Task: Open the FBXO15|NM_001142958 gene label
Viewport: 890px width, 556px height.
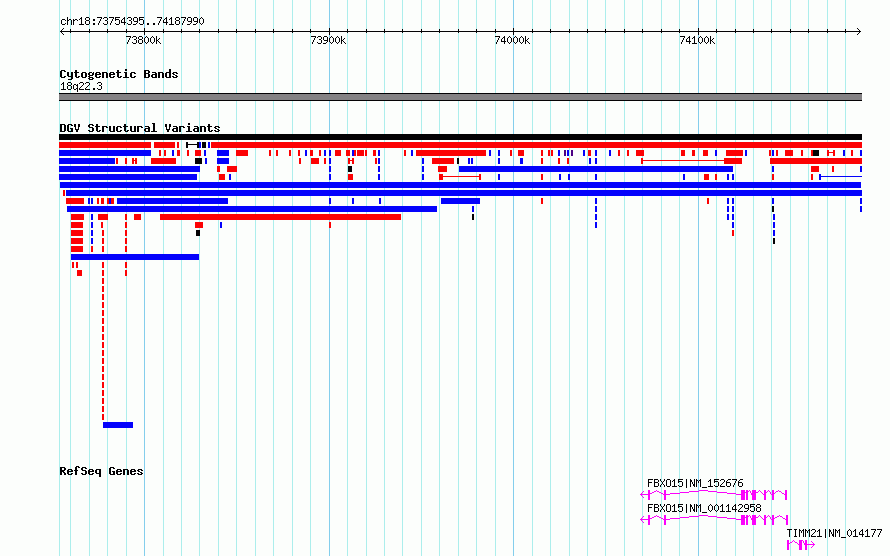Action: (x=704, y=508)
